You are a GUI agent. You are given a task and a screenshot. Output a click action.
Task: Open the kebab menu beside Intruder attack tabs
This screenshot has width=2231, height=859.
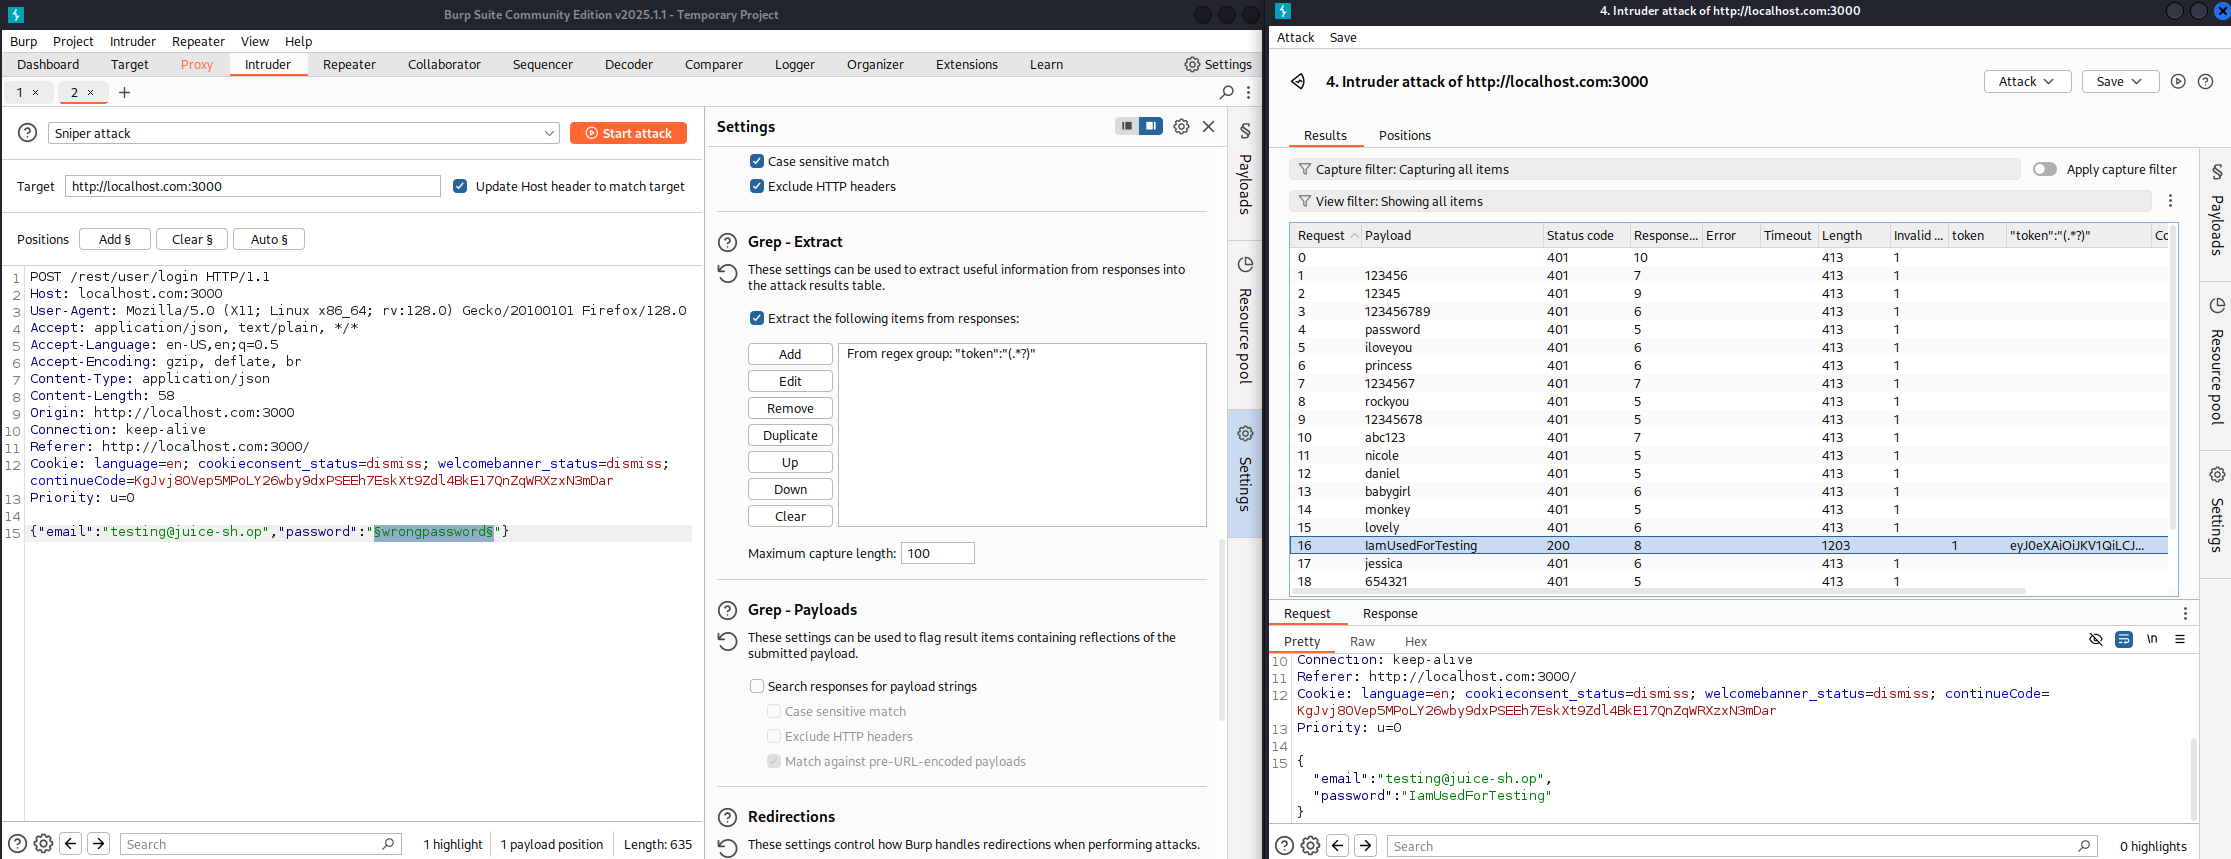(1248, 92)
